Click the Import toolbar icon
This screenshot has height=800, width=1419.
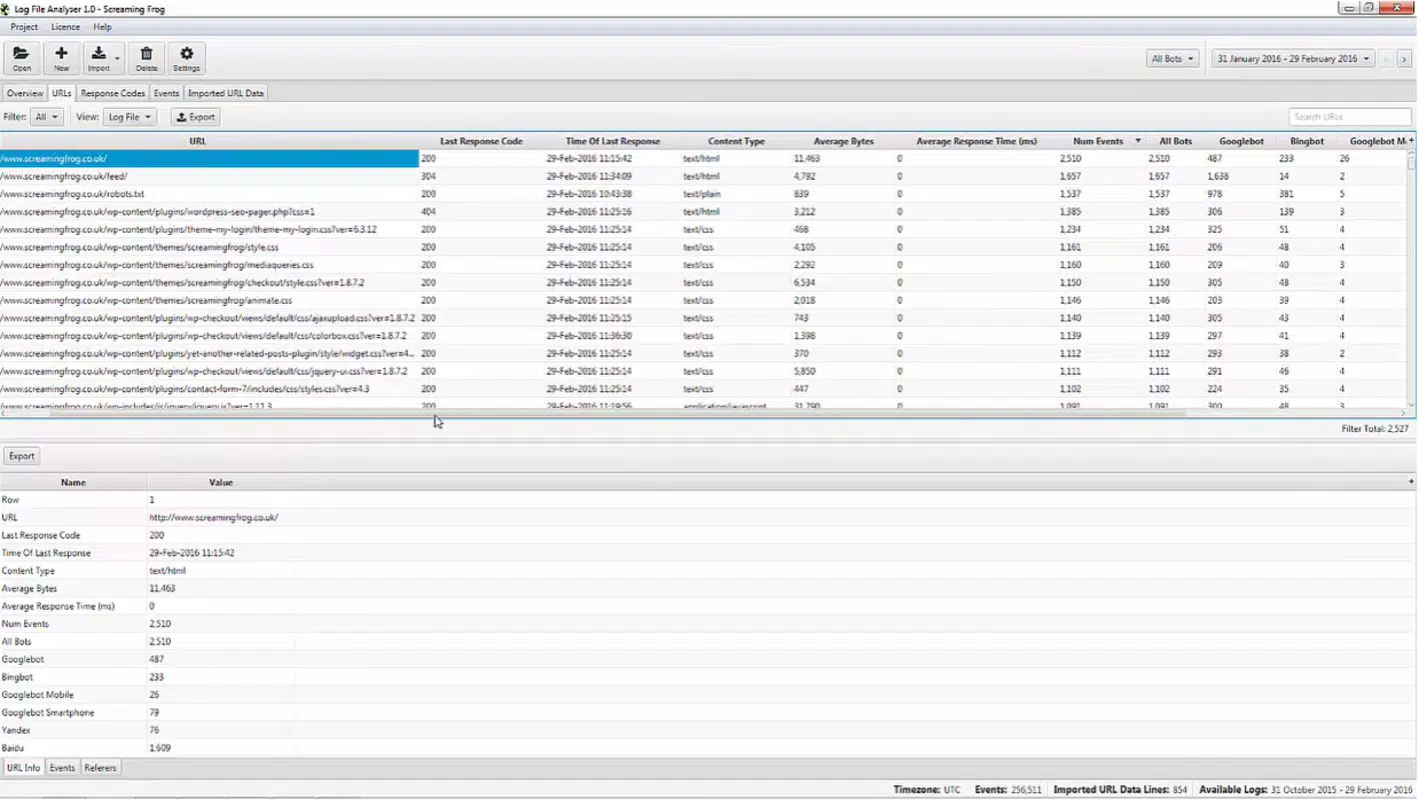(x=98, y=58)
